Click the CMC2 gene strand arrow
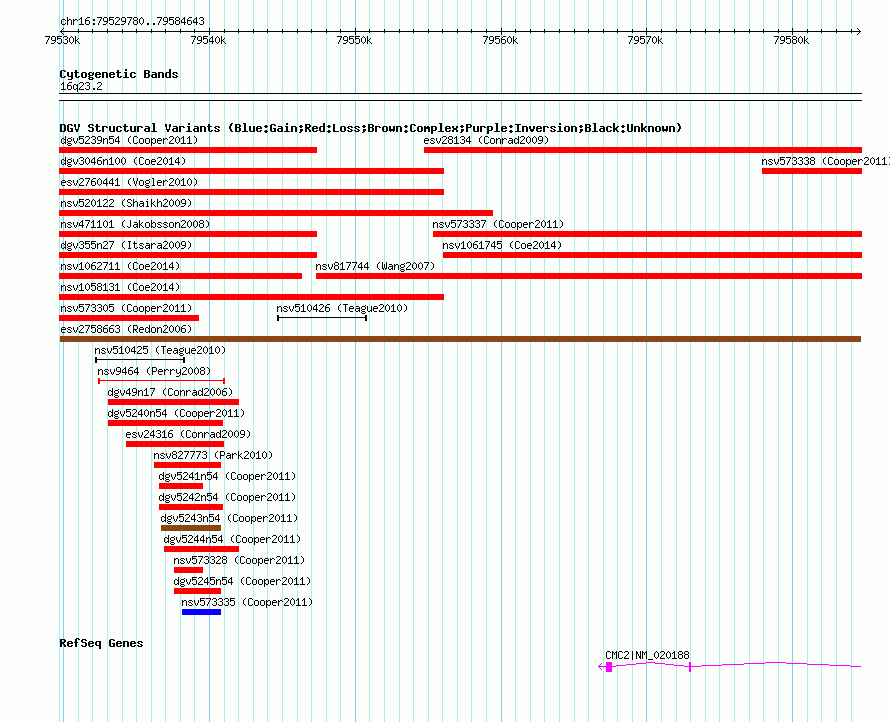 tap(602, 667)
